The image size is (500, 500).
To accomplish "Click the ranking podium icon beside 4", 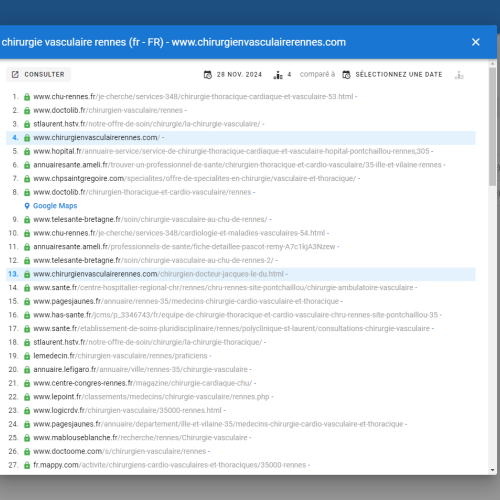I will pyautogui.click(x=278, y=75).
